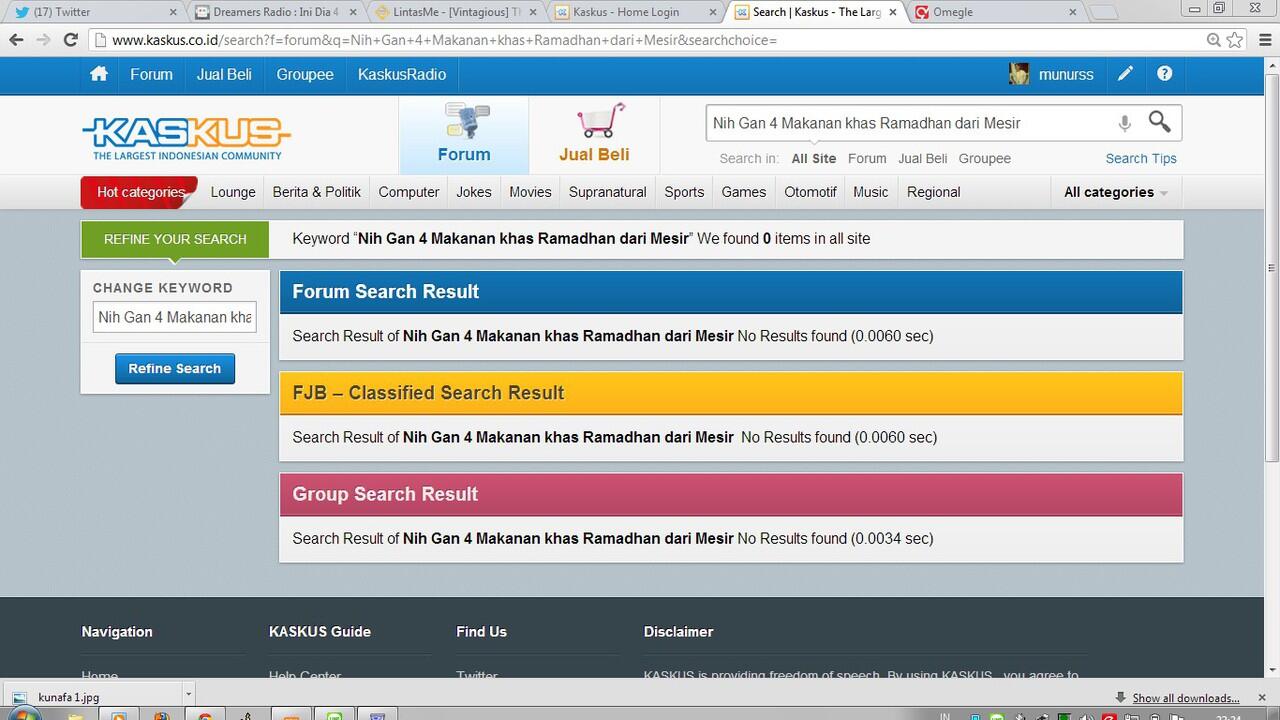
Task: Expand the All categories dropdown
Action: point(1116,192)
